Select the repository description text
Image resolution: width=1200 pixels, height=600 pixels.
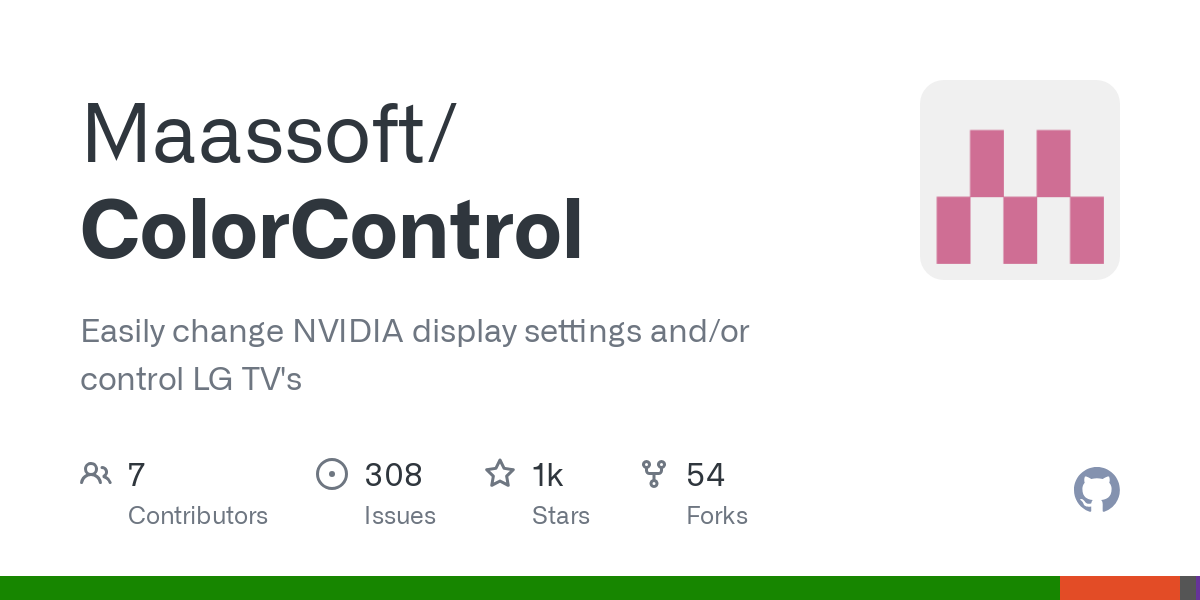click(x=415, y=355)
